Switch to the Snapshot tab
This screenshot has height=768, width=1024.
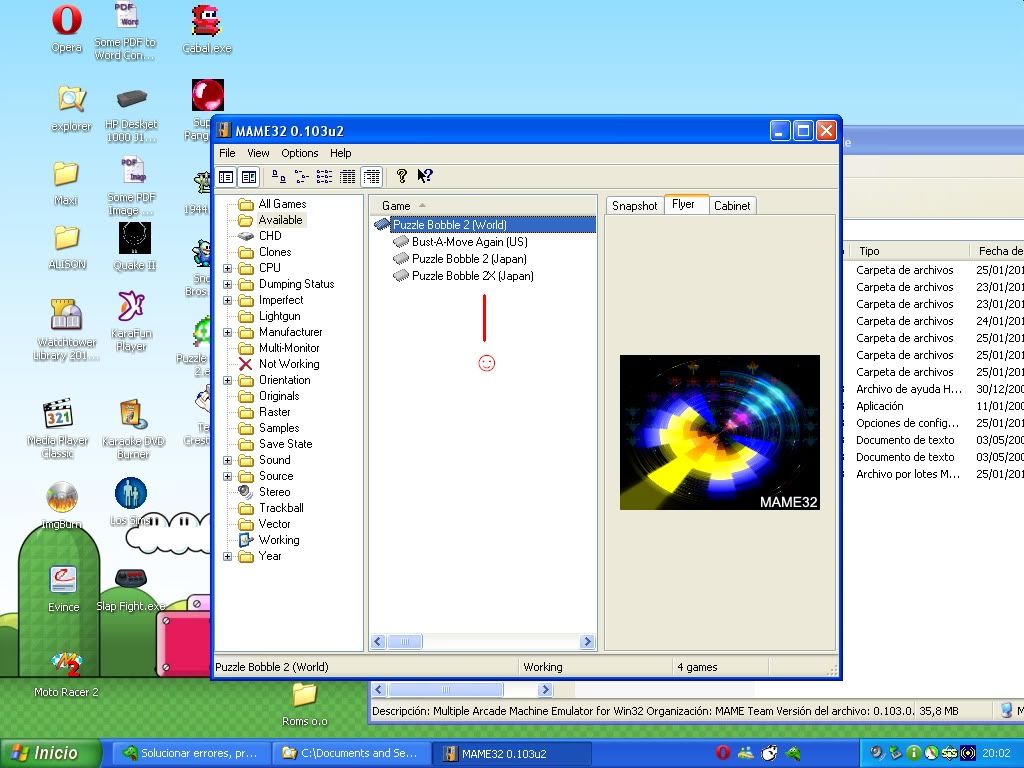[x=634, y=206]
